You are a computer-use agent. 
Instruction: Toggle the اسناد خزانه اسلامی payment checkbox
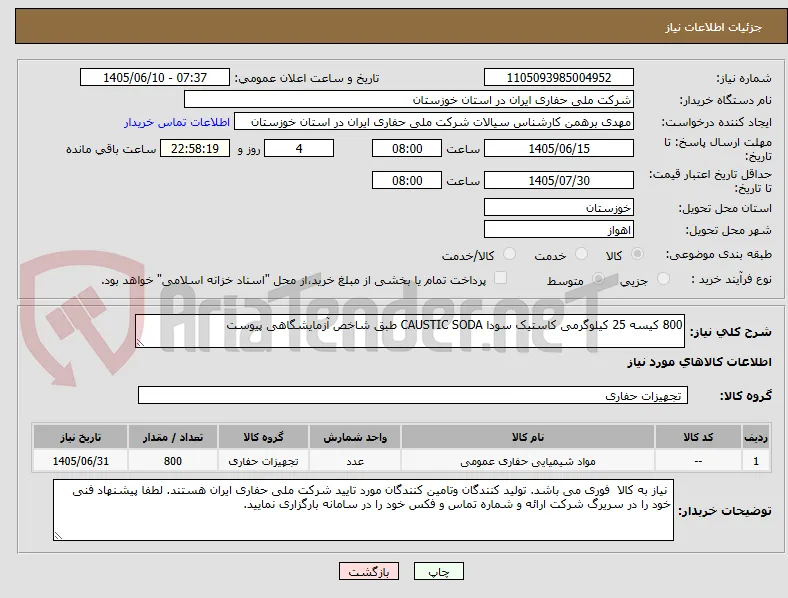tap(501, 278)
